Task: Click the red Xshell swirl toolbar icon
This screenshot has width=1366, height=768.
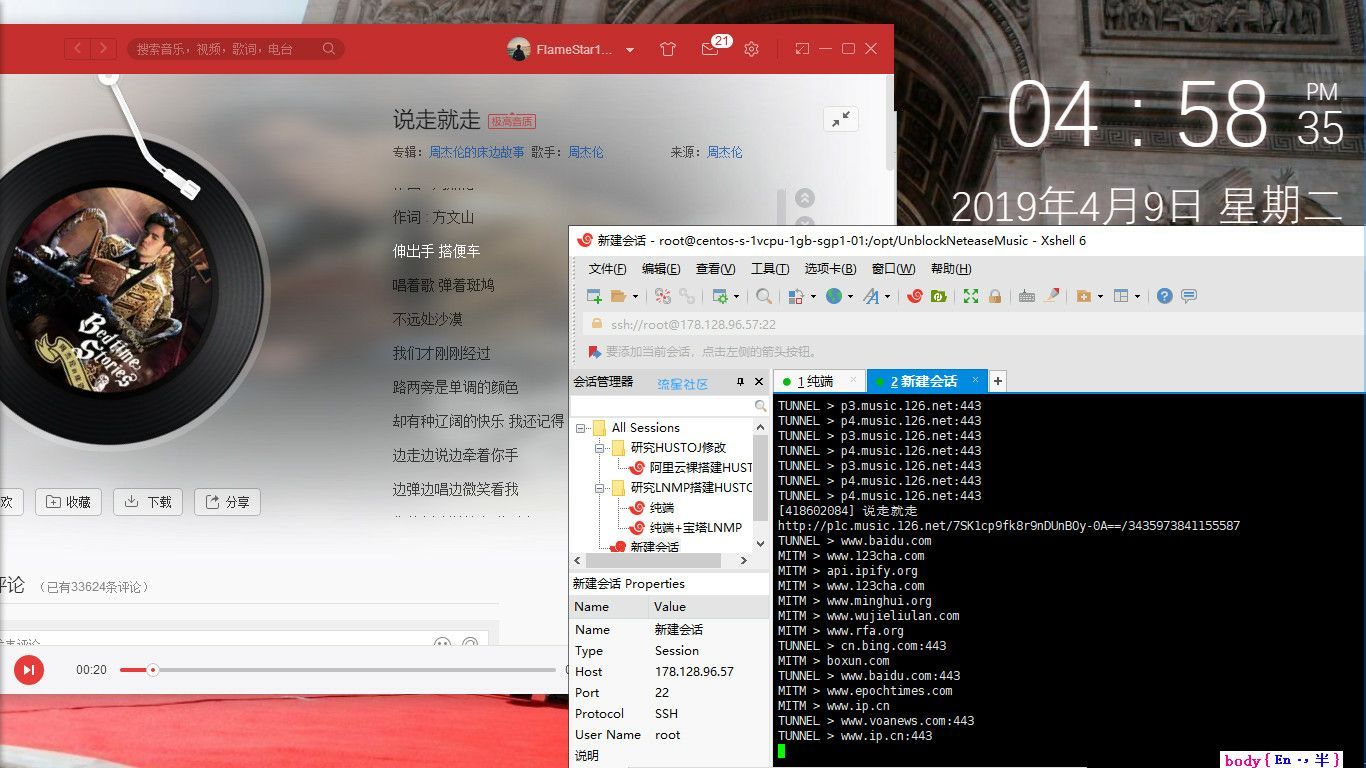Action: 914,296
